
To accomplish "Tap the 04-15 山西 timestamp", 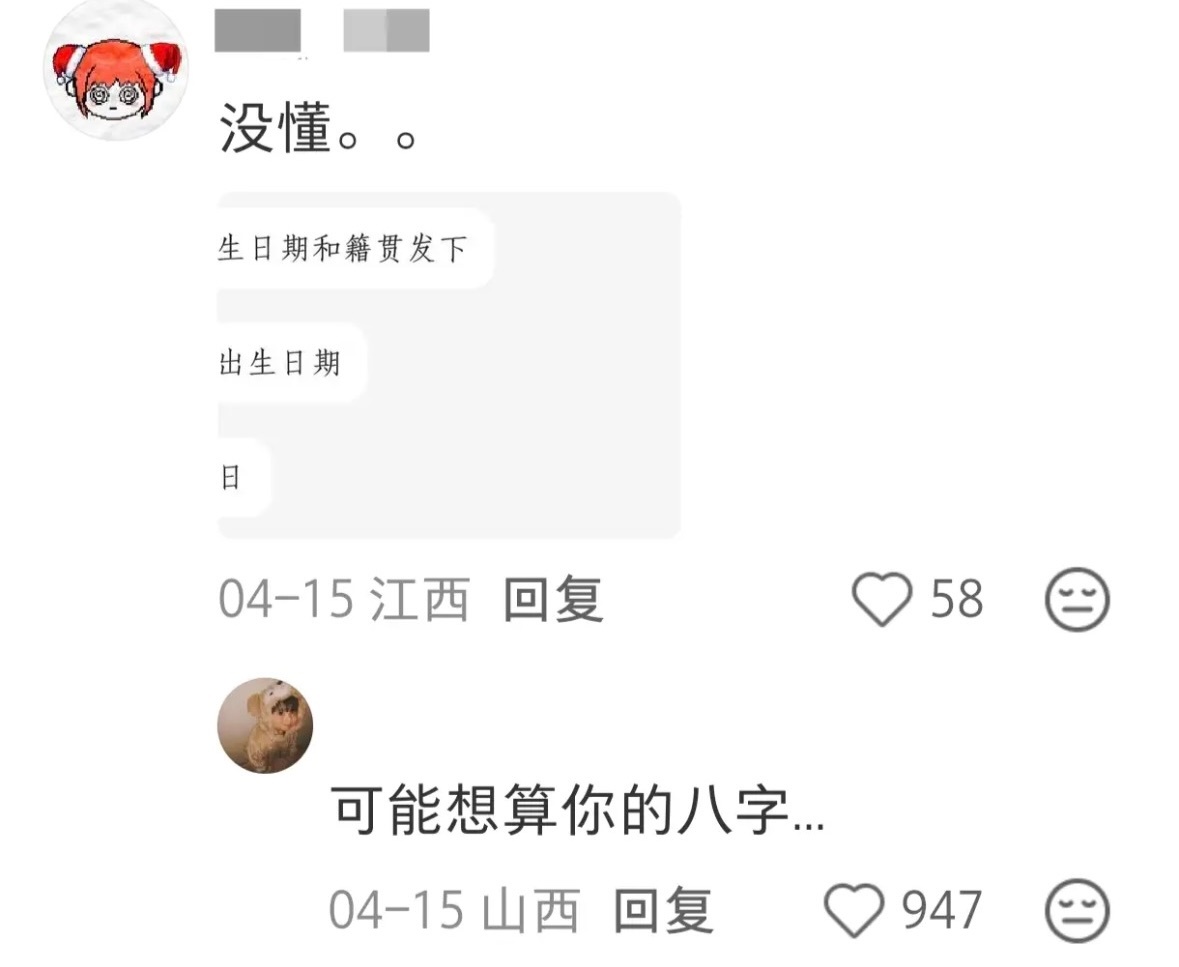I will click(x=454, y=911).
